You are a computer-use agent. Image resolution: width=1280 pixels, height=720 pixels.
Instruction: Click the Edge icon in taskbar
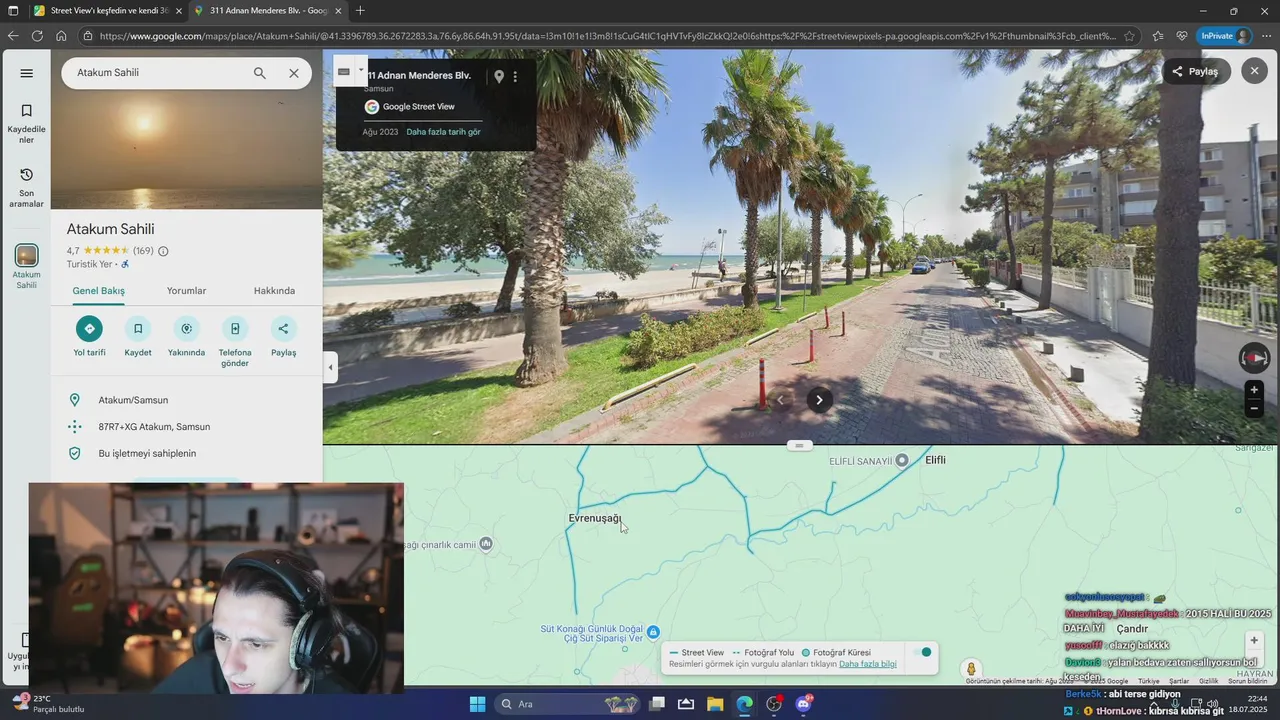(745, 704)
